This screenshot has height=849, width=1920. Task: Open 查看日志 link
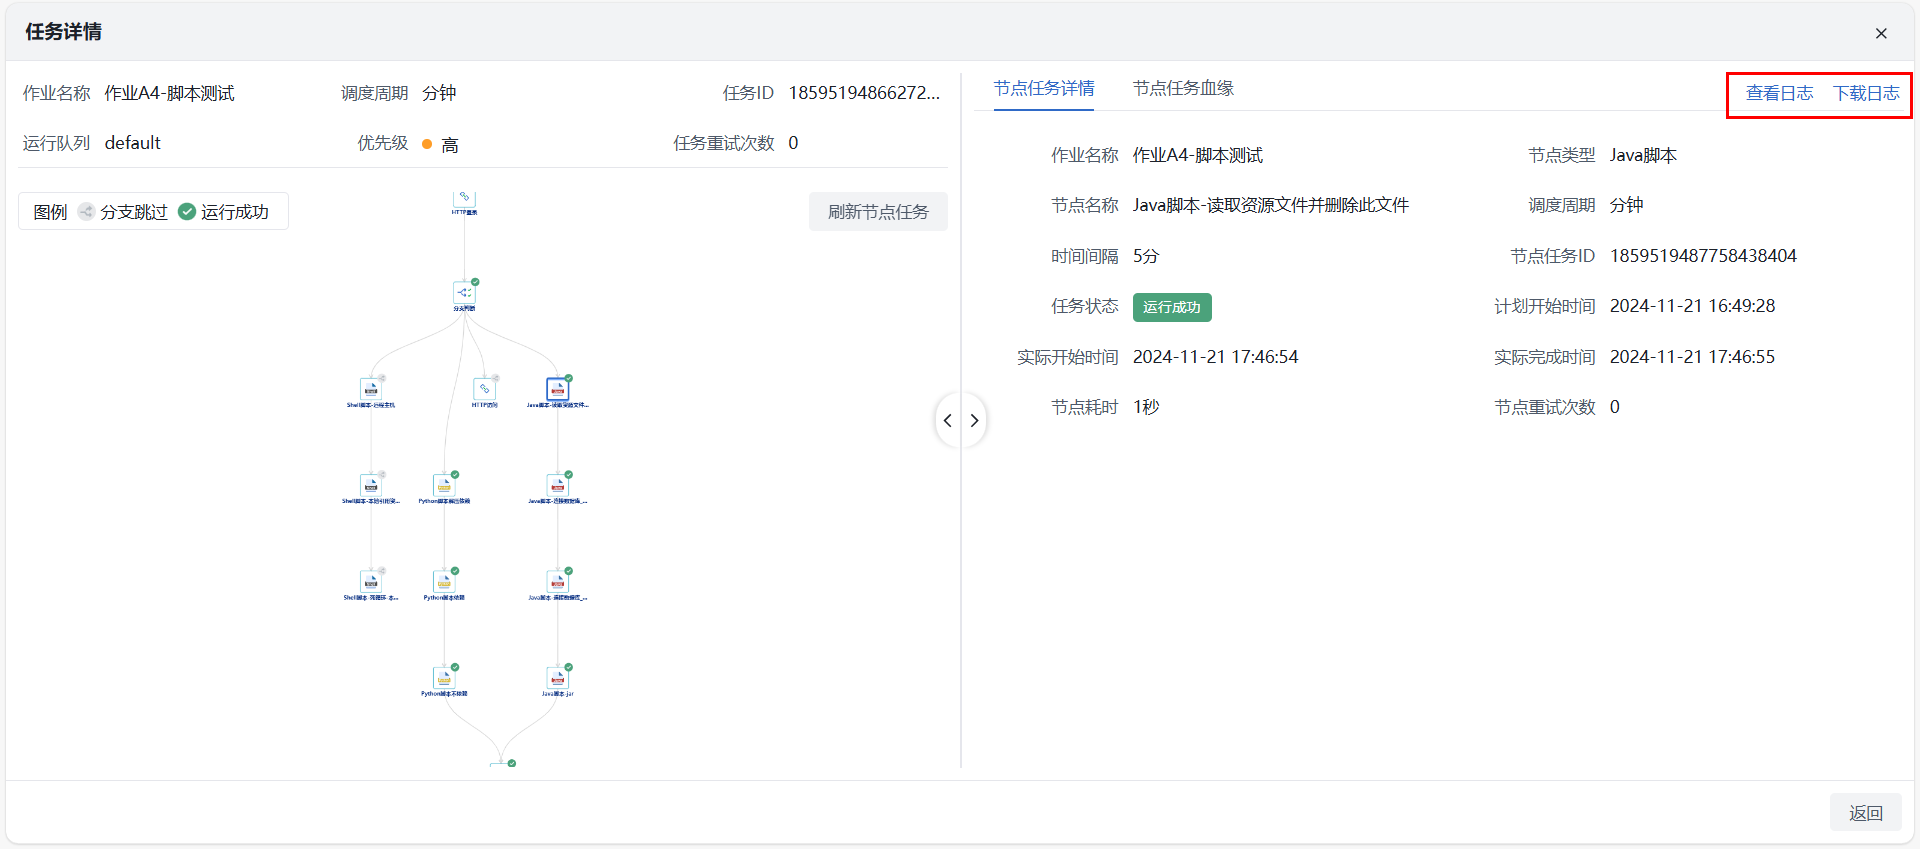(x=1779, y=93)
